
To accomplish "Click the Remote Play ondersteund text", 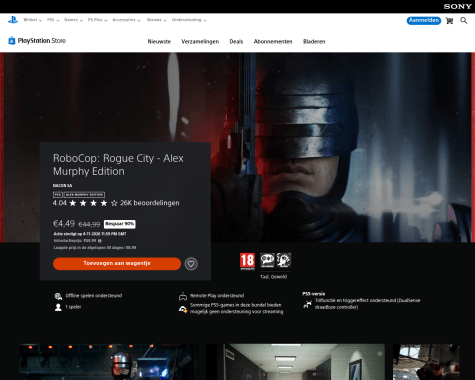I will (x=217, y=296).
